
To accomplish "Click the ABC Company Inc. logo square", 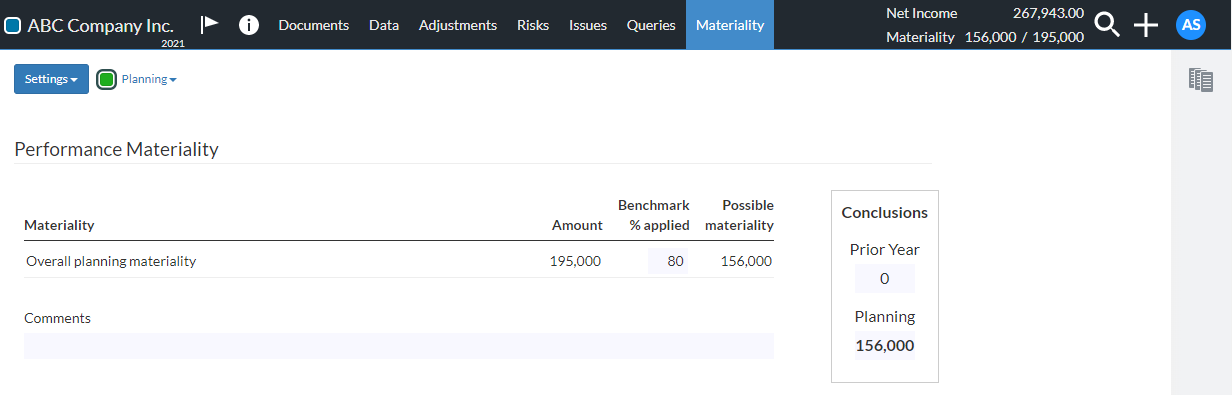I will point(13,25).
